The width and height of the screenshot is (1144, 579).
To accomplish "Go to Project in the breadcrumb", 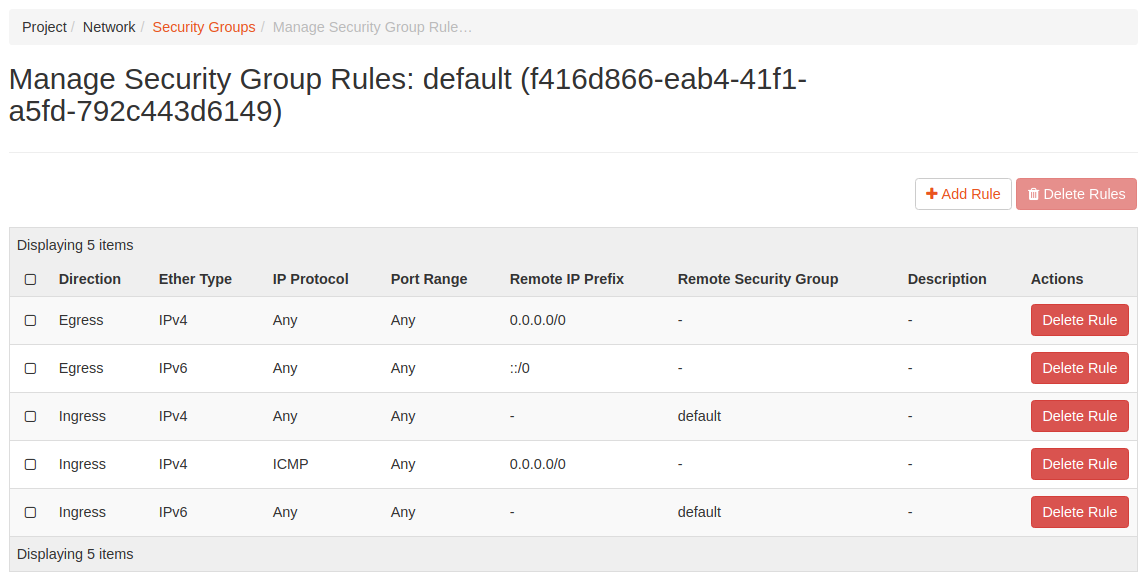I will pos(44,27).
